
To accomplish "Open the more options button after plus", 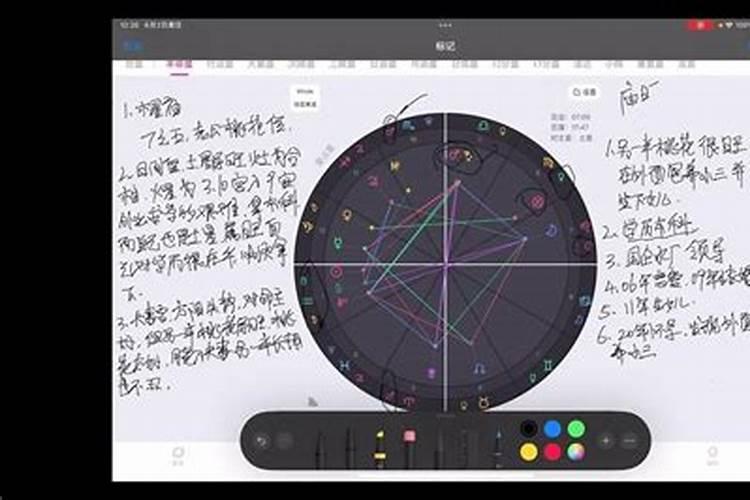I will [630, 441].
